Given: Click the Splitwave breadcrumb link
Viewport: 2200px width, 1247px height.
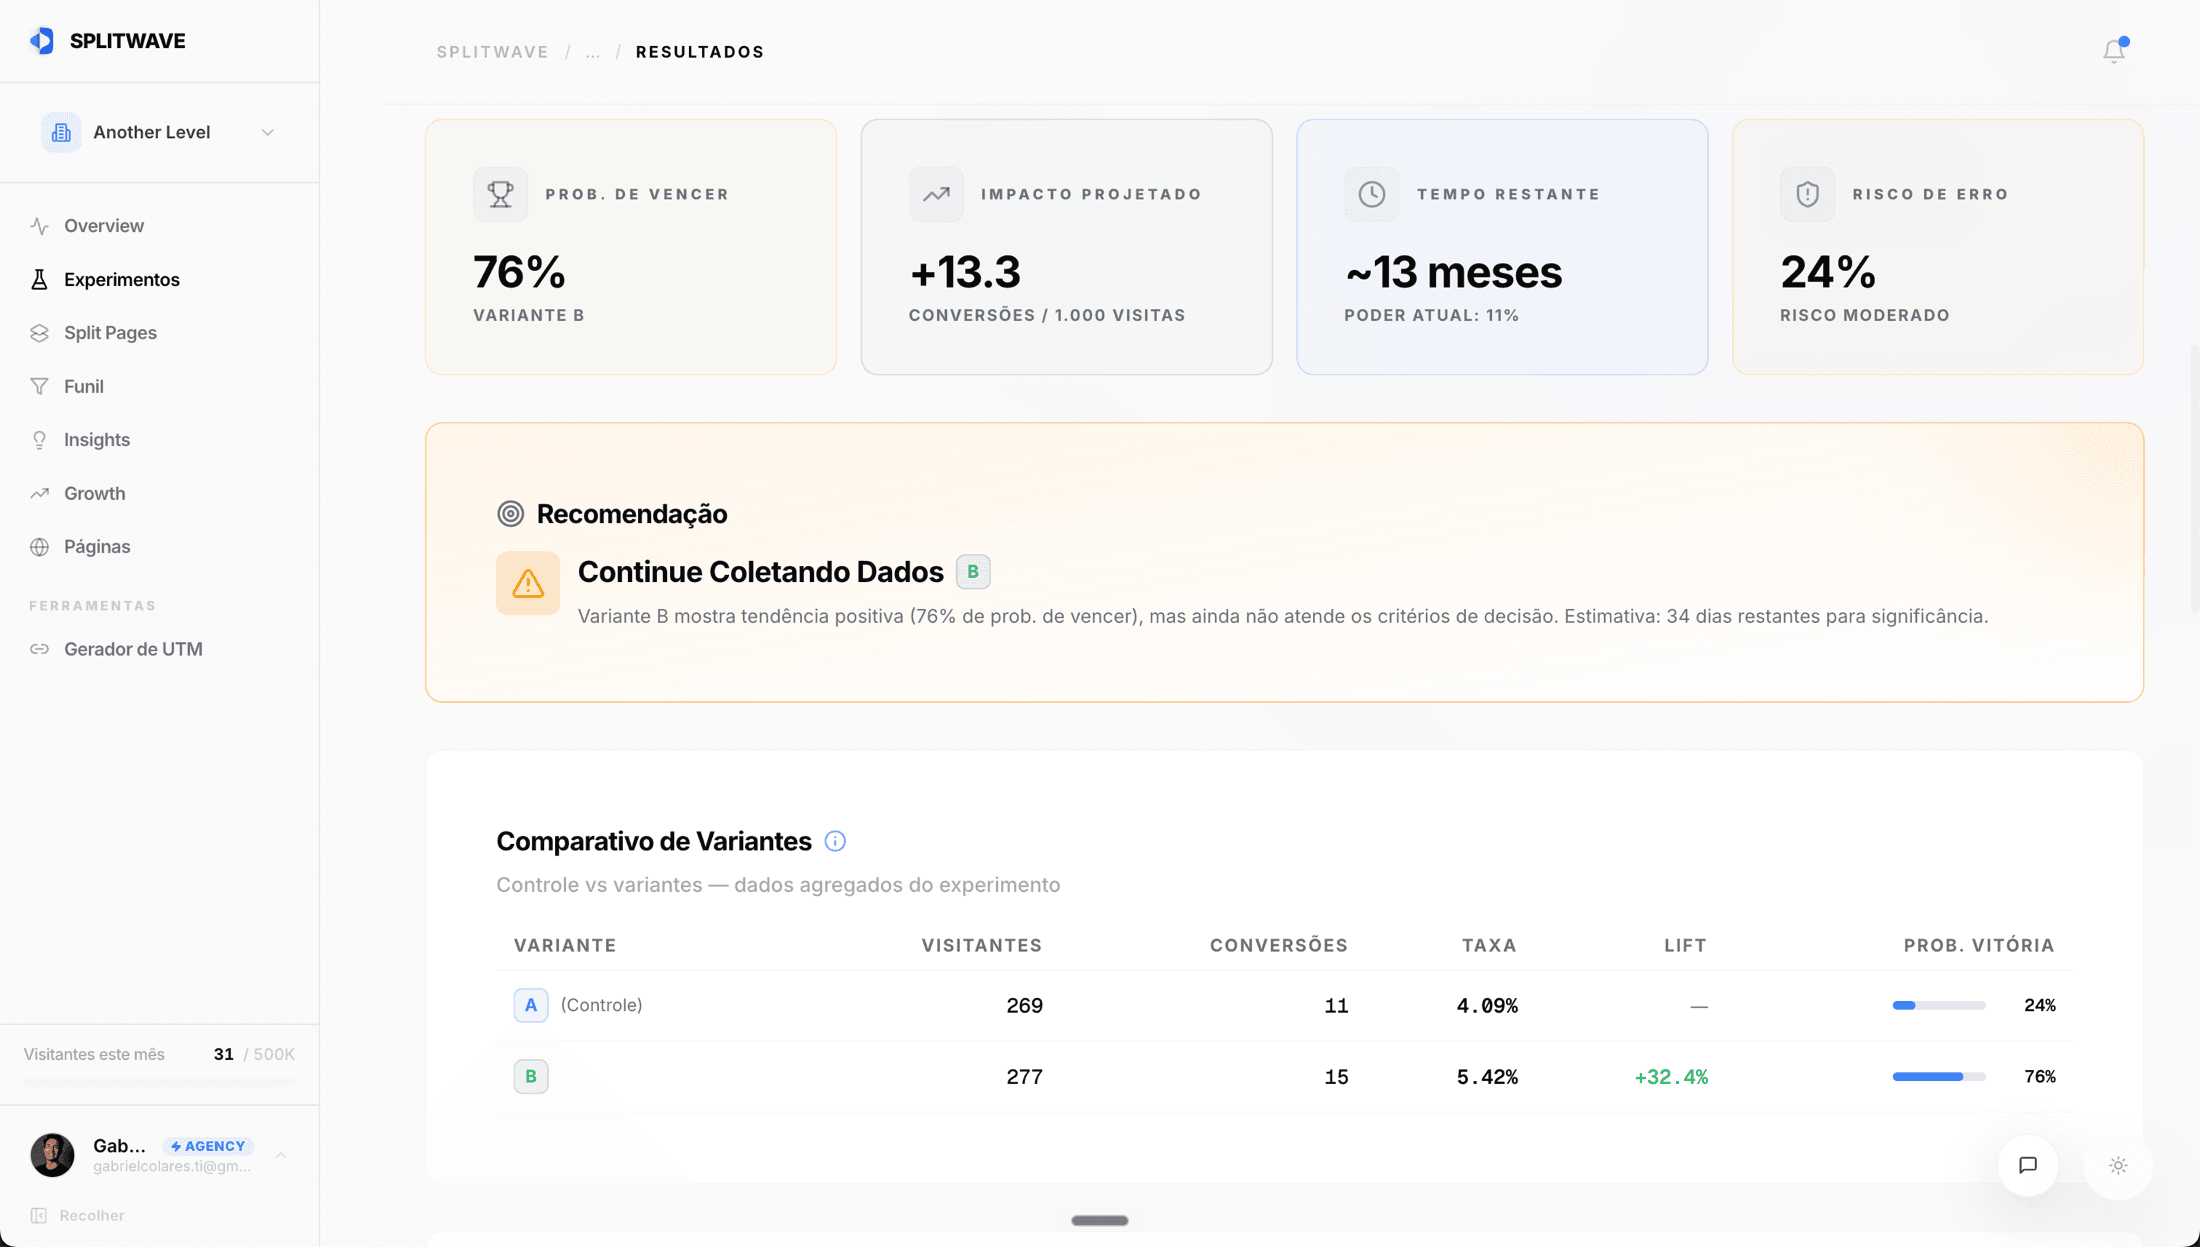Looking at the screenshot, I should tap(492, 52).
